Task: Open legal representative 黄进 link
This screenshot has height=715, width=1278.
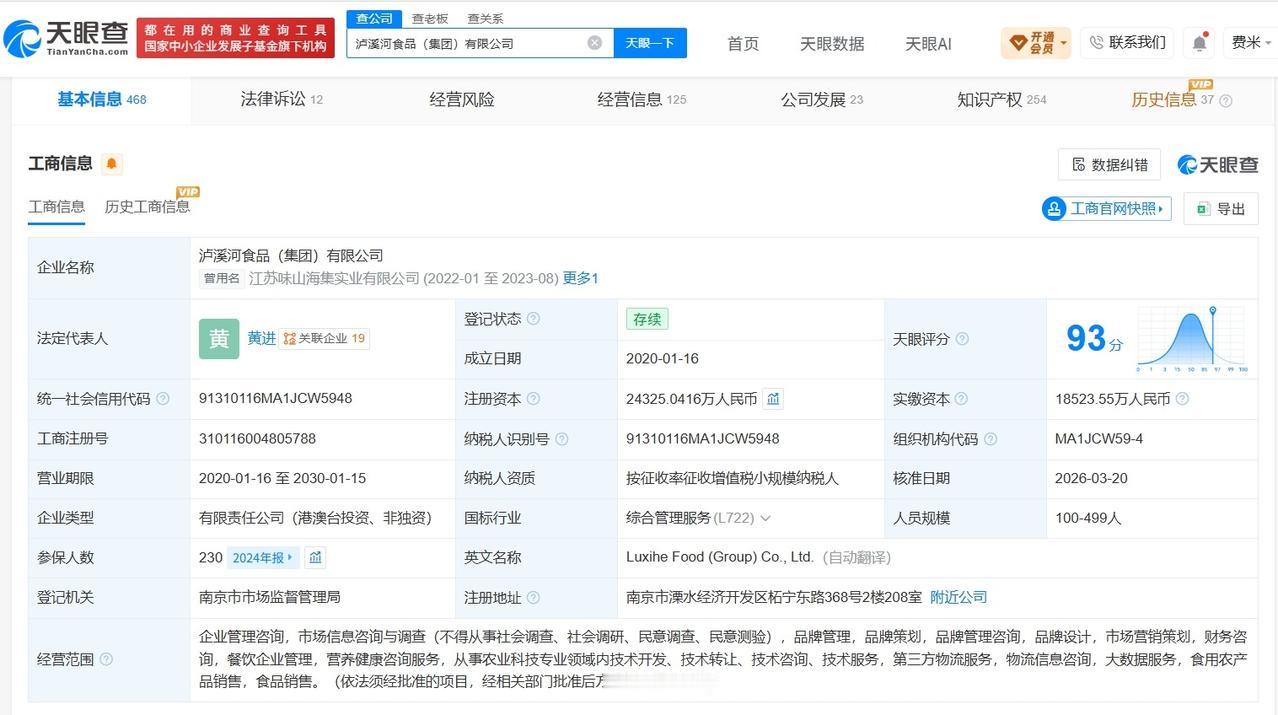Action: (x=261, y=338)
